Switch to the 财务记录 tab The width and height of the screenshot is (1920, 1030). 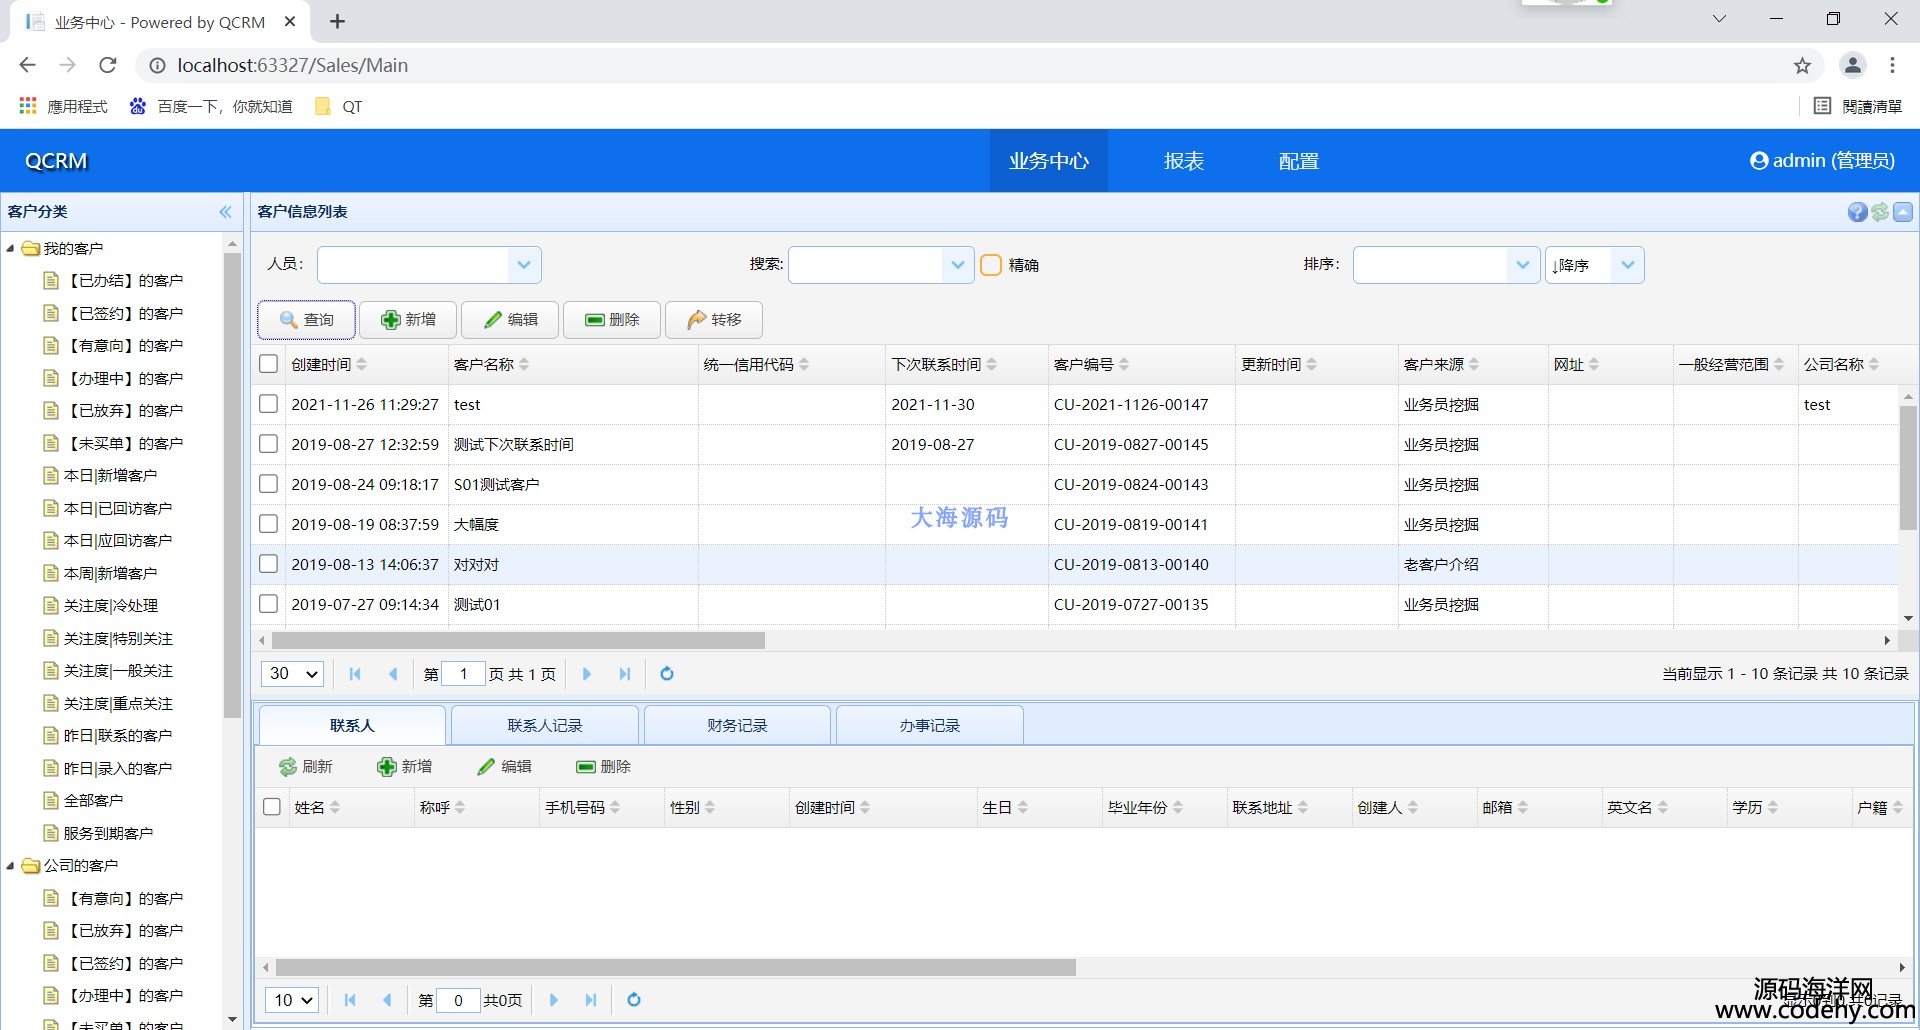tap(737, 726)
